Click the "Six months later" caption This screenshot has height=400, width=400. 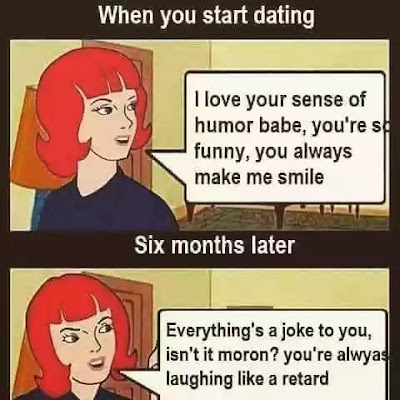tap(214, 246)
